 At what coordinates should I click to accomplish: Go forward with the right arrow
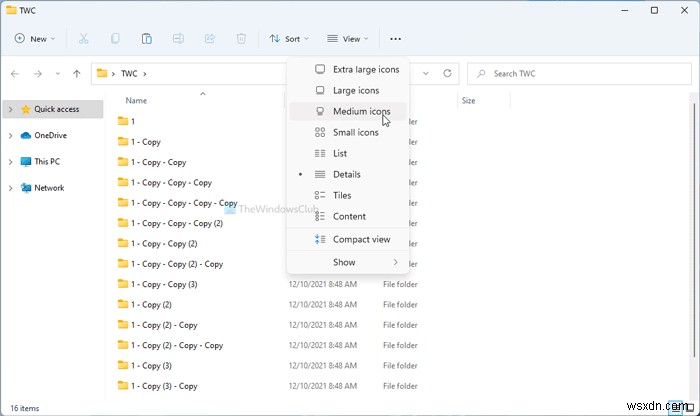(38, 74)
